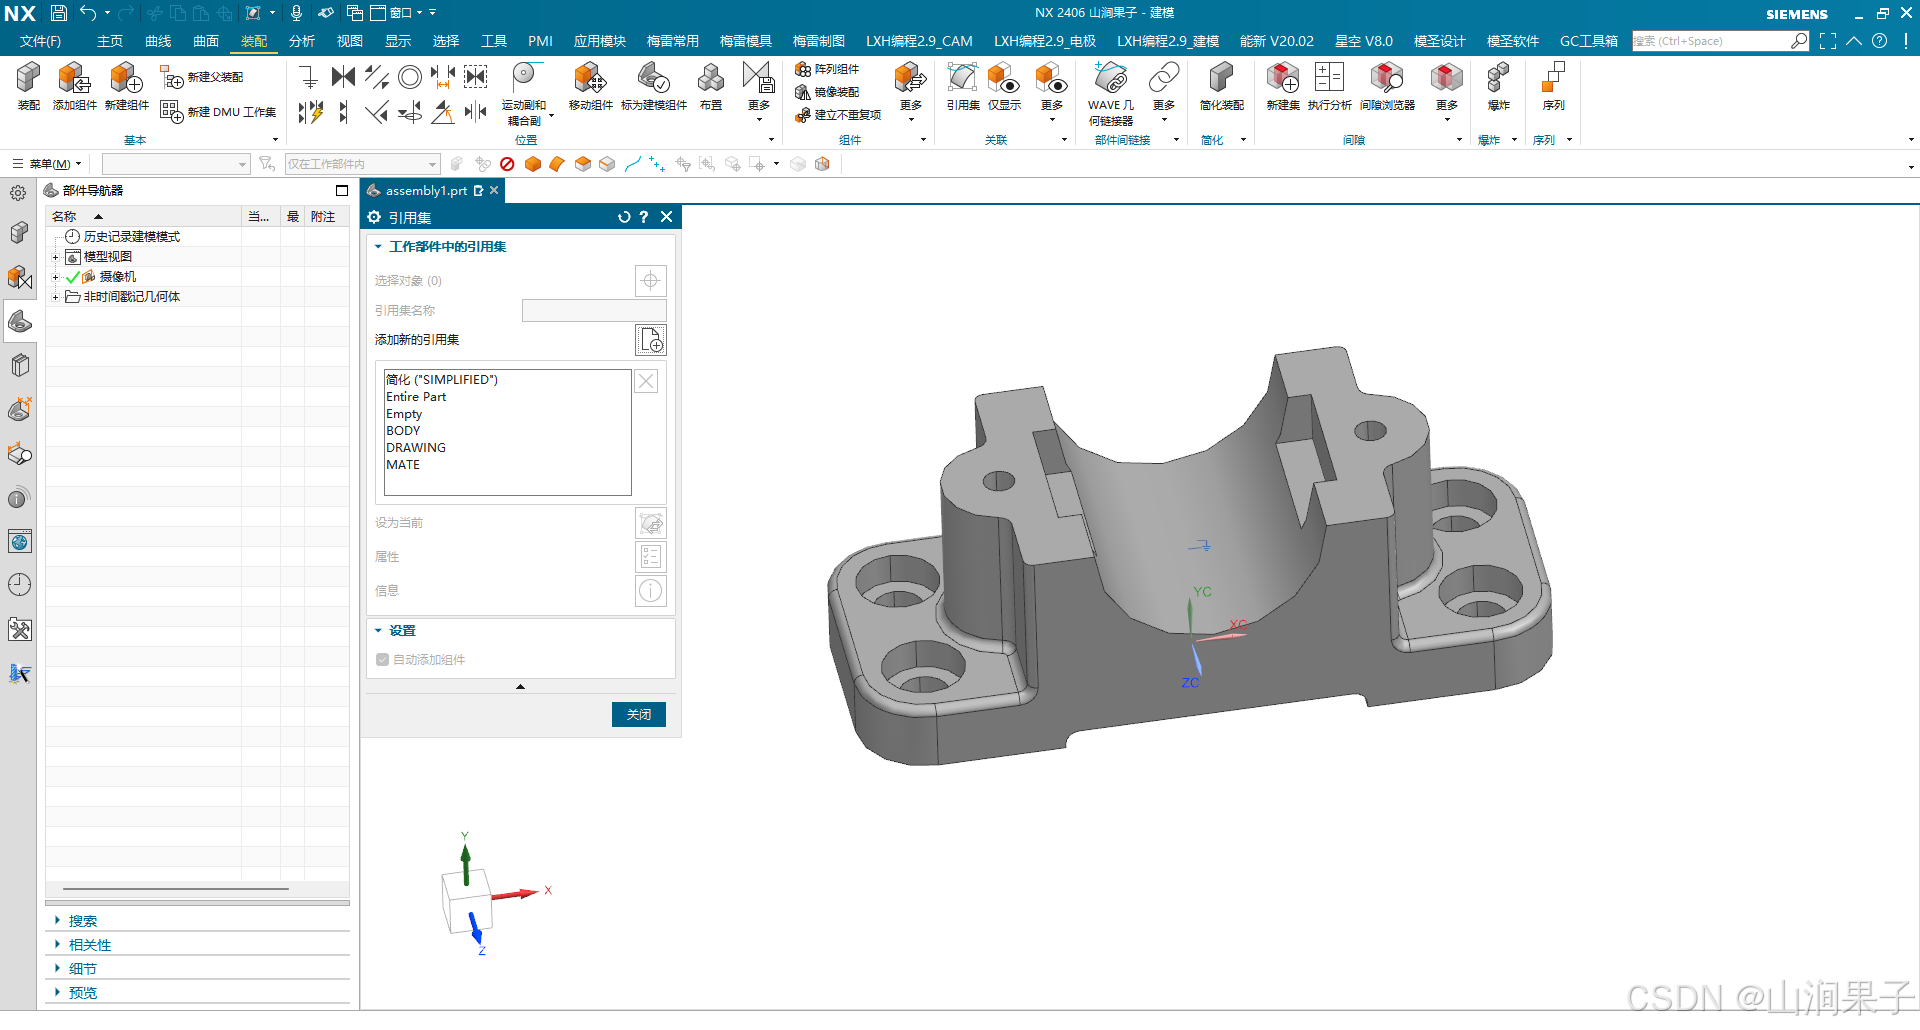Open the 仅在工作部件内 selection scope dropdown
The height and width of the screenshot is (1030, 1920).
coord(362,164)
